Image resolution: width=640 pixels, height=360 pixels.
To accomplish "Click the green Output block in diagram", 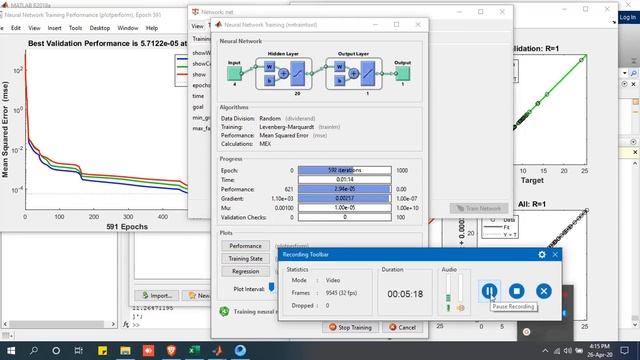I will point(402,73).
